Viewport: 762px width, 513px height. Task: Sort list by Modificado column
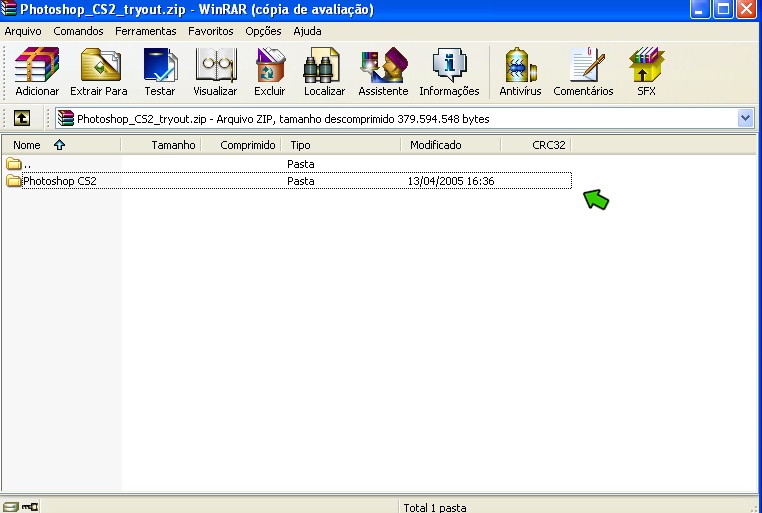coord(436,145)
